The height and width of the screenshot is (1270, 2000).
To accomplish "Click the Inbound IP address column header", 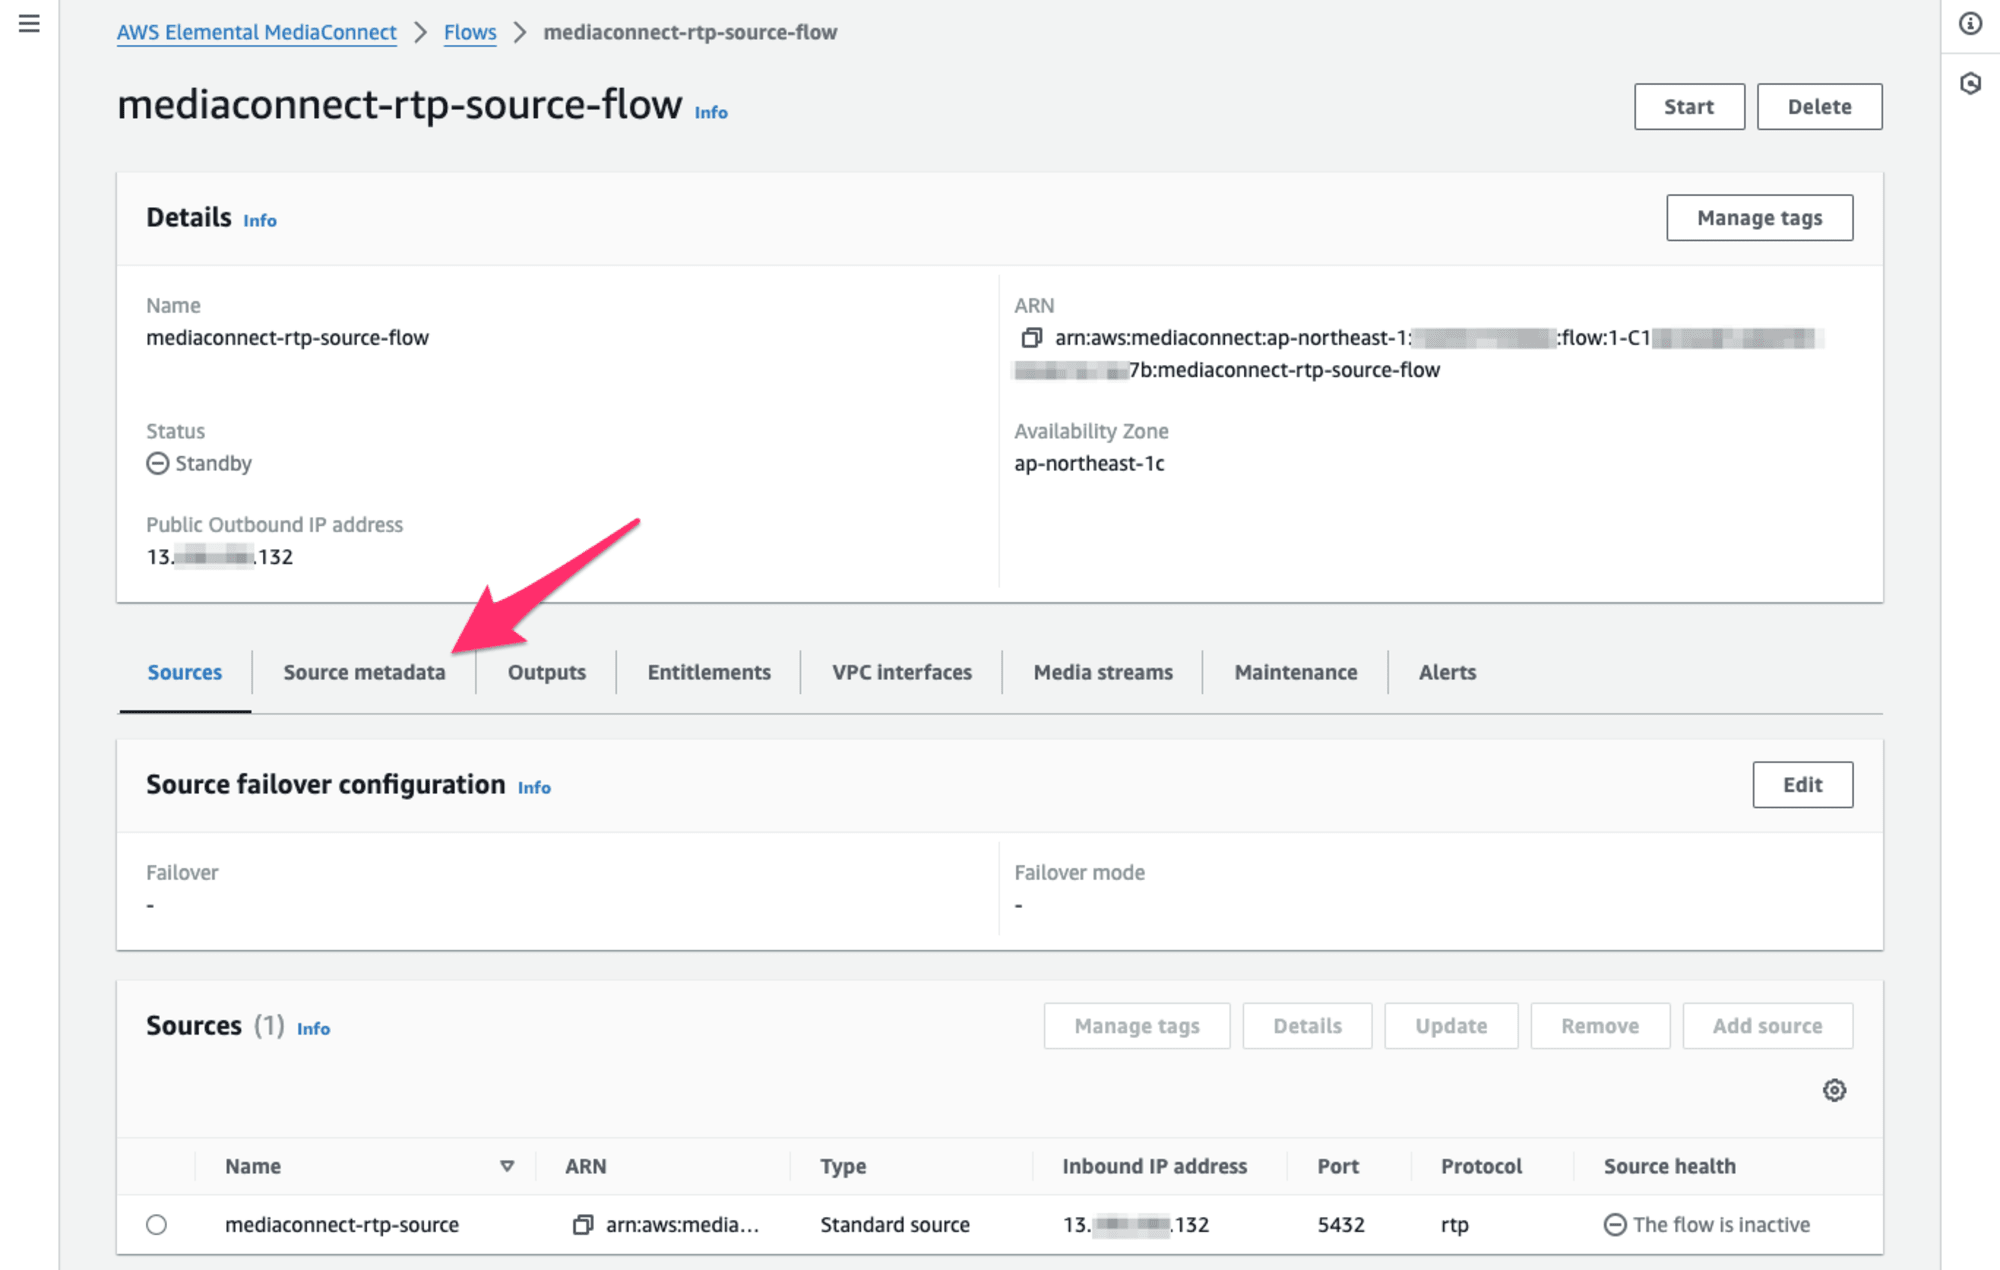I will point(1154,1166).
